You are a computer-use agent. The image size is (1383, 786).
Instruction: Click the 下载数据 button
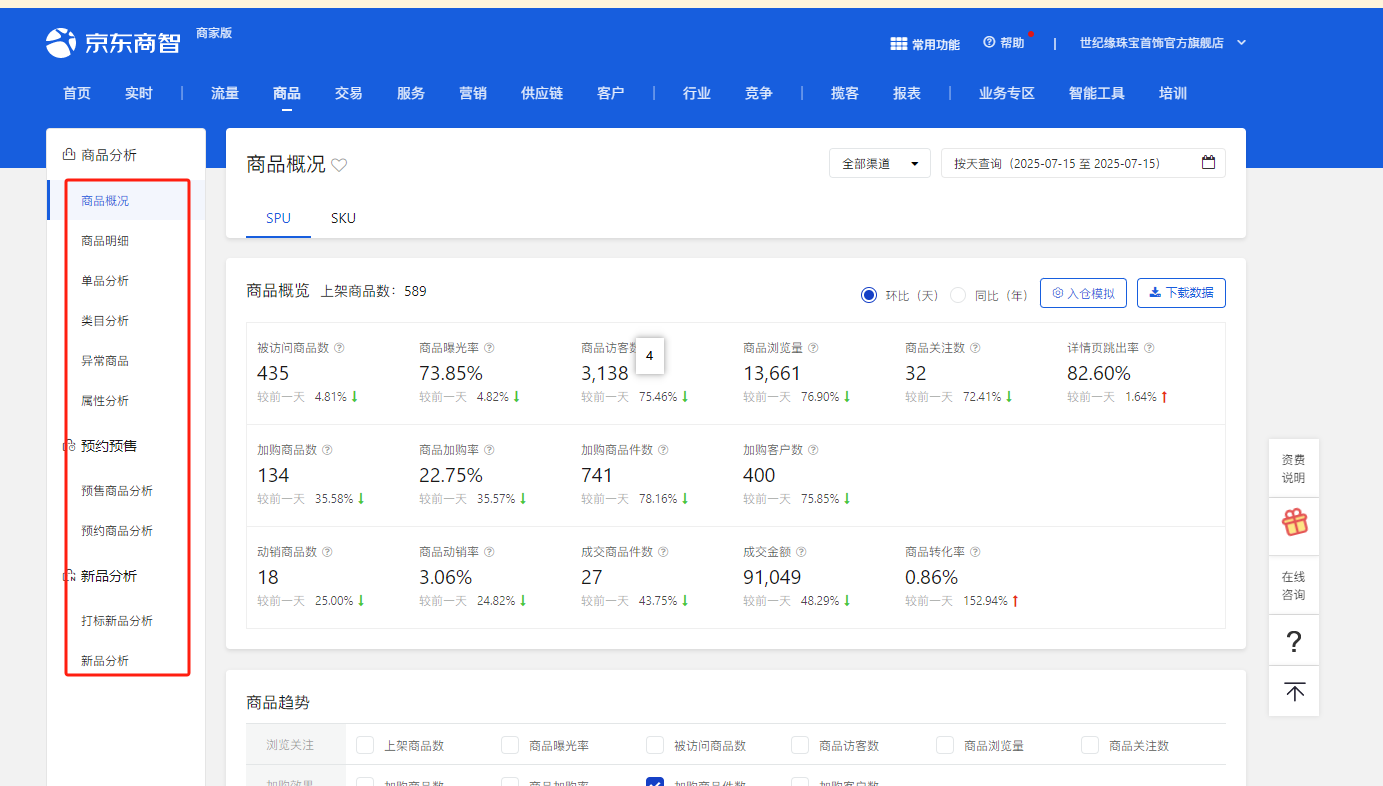(1181, 293)
